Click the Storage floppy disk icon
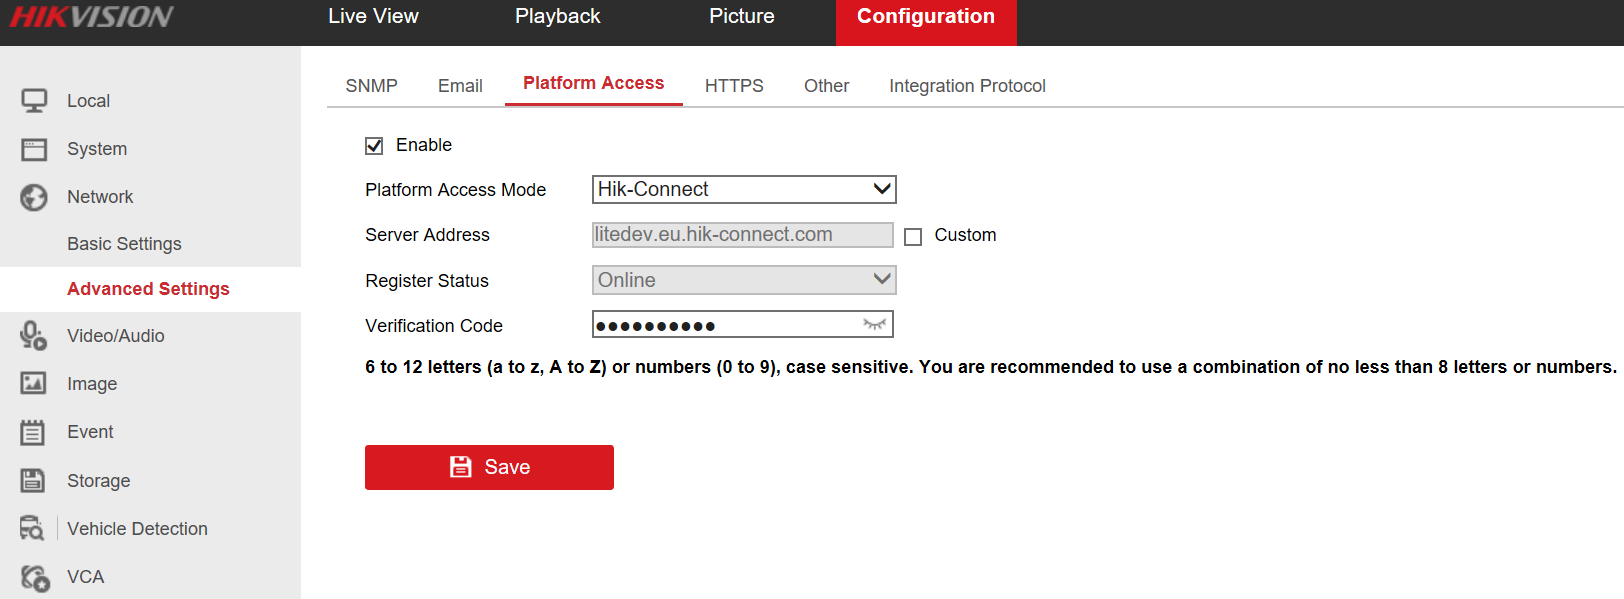Screen dimensions: 1624x599 point(33,480)
